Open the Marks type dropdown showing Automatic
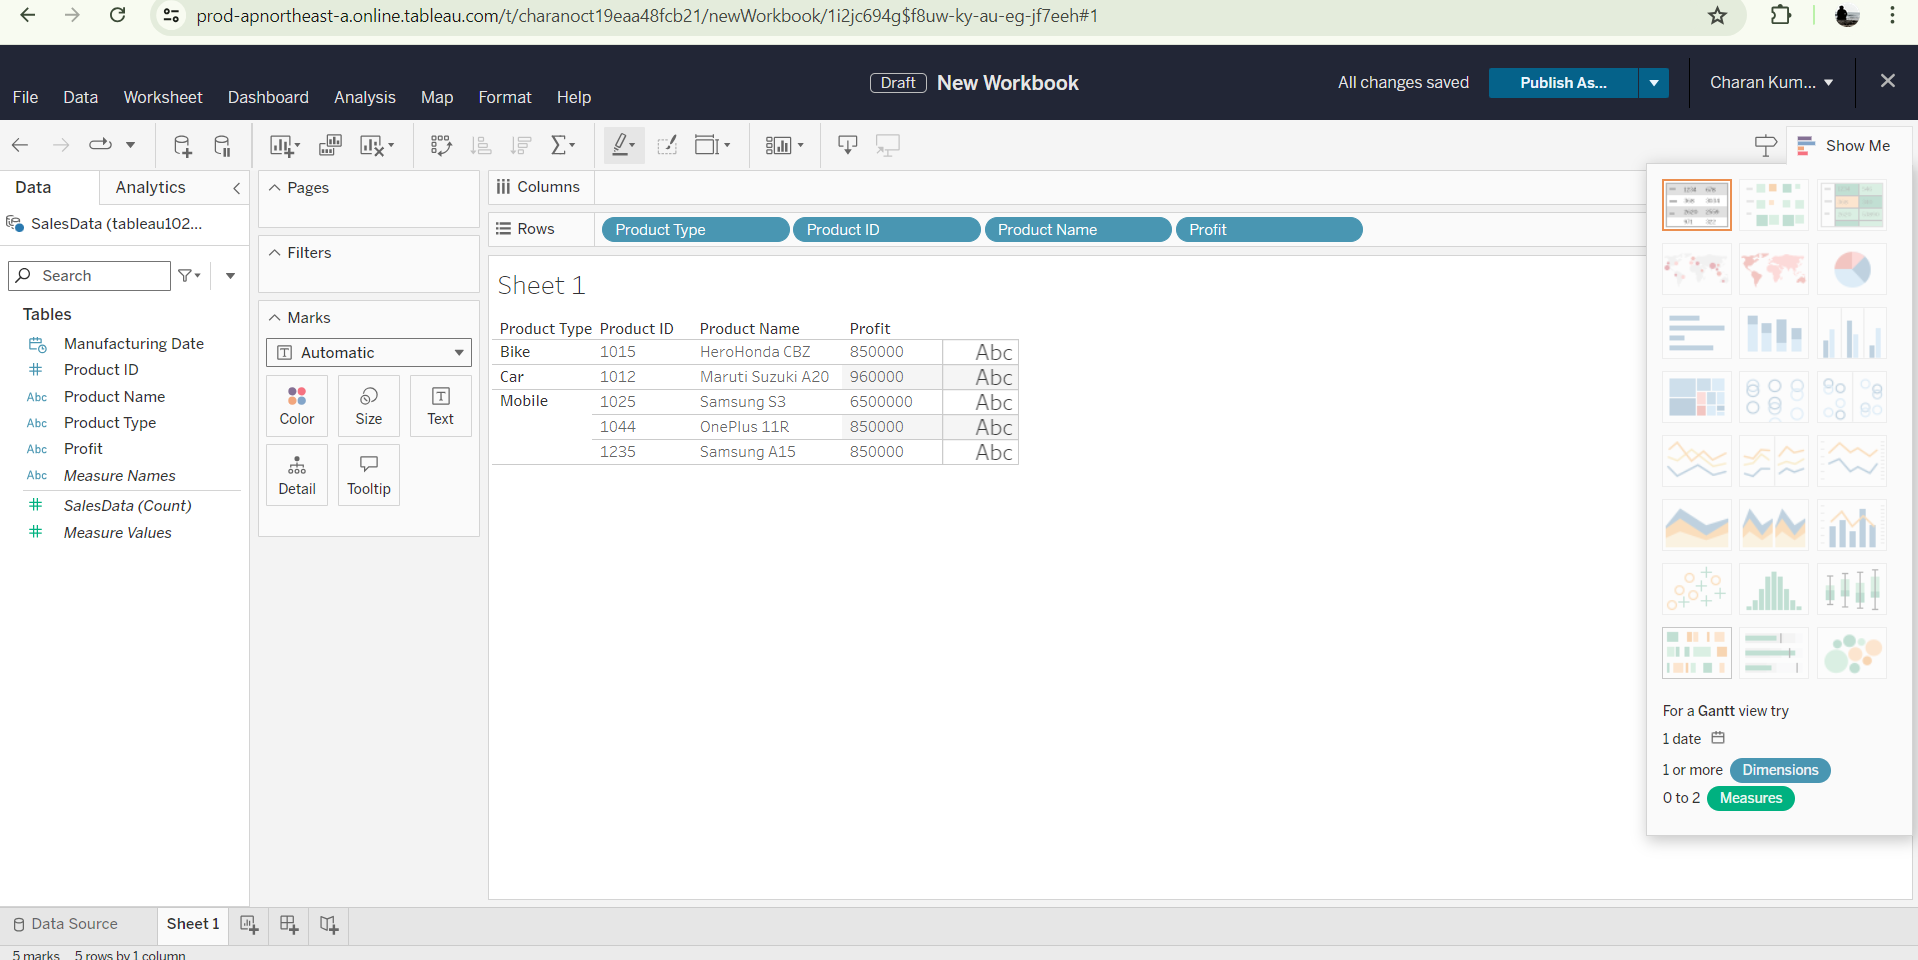1918x960 pixels. pos(368,352)
